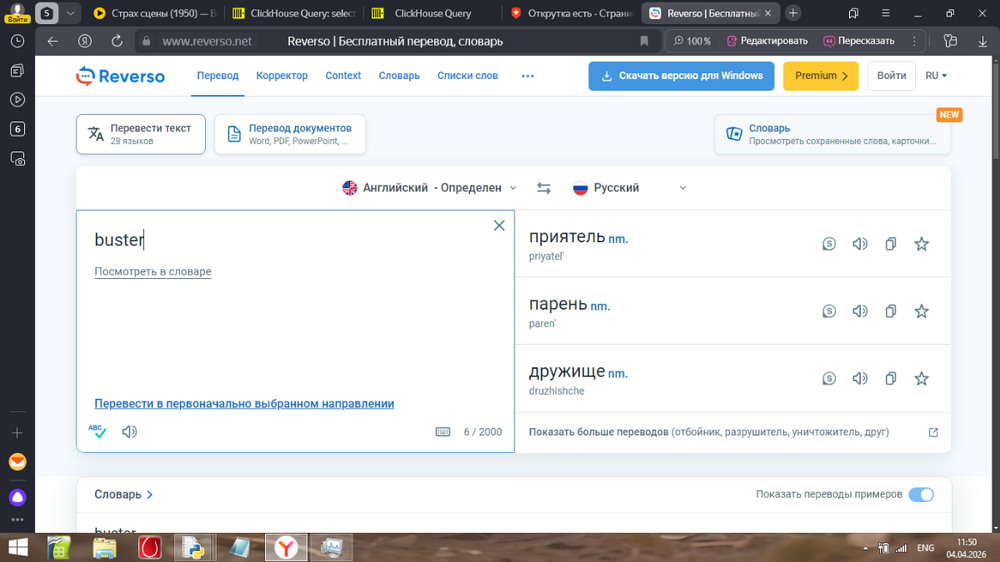Click 'Скачать версию для Windows' button
The height and width of the screenshot is (562, 1000).
click(x=681, y=76)
